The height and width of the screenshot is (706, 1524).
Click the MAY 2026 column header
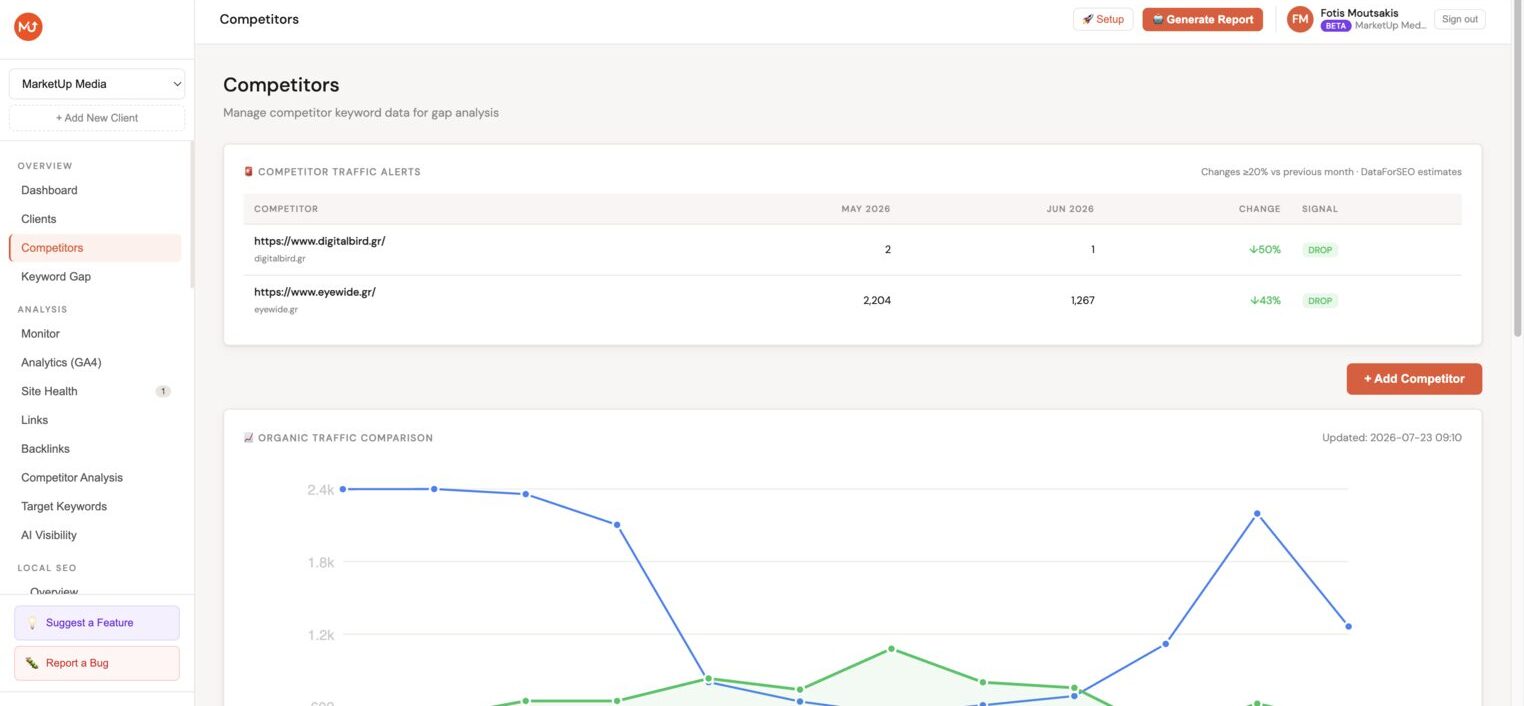866,209
